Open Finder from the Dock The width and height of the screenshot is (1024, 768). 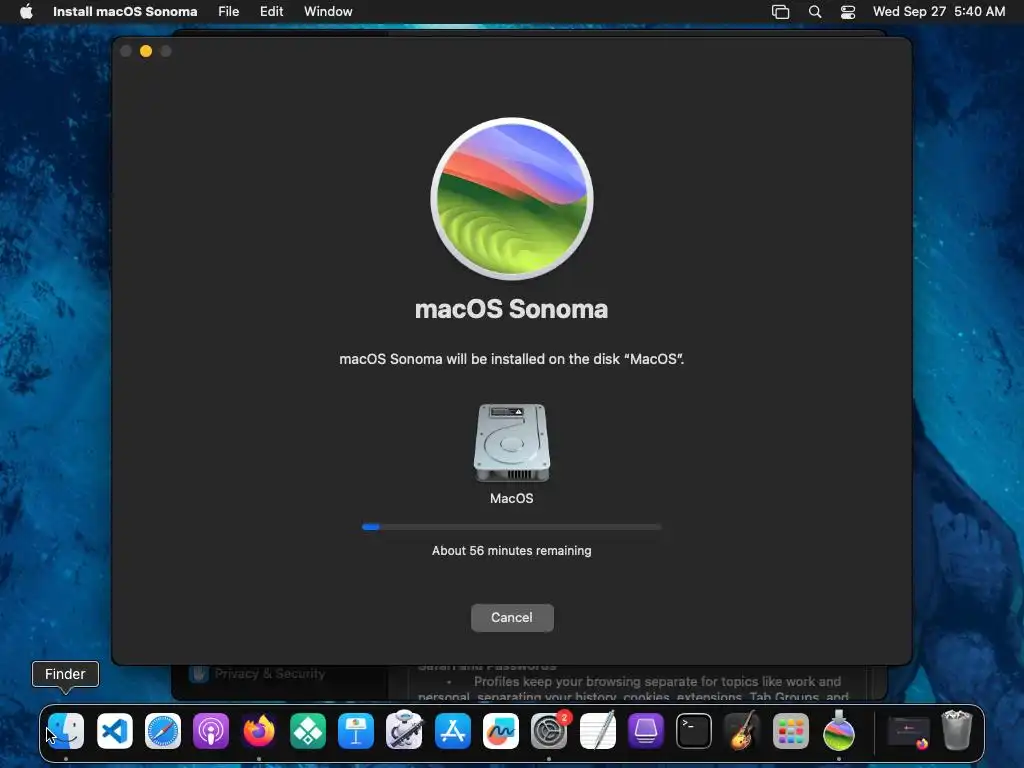click(66, 731)
